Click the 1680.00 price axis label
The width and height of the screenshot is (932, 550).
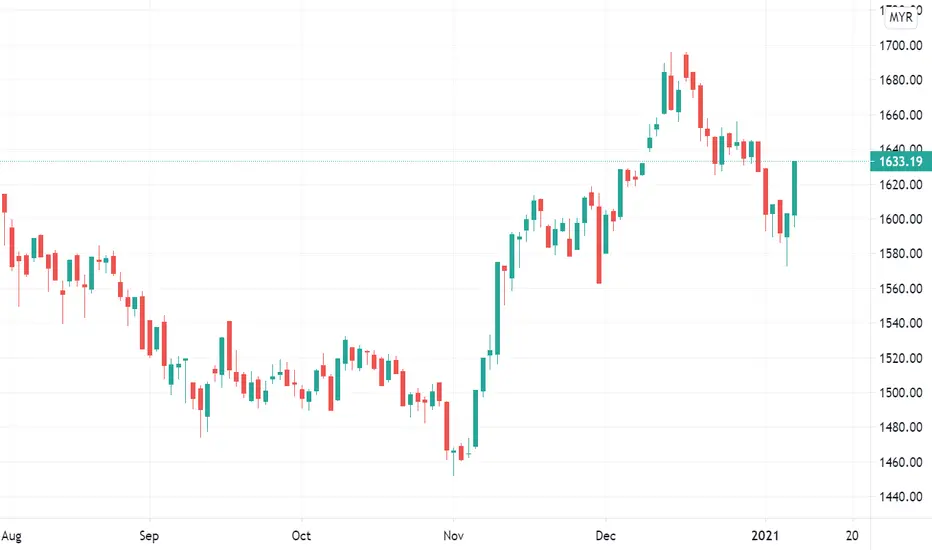(x=900, y=80)
